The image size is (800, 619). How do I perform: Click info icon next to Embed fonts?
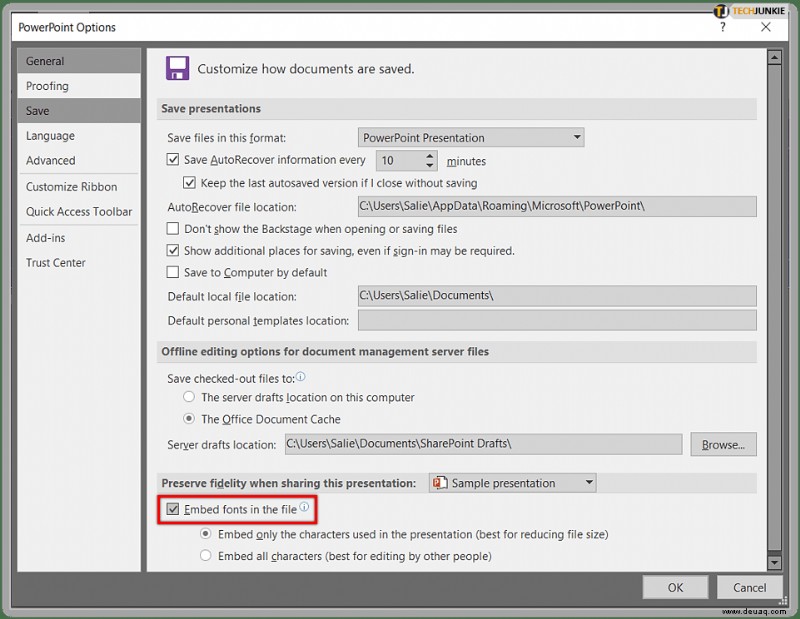tap(304, 507)
